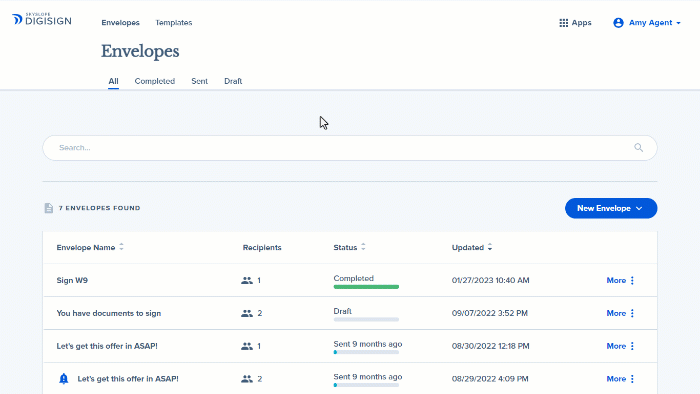
Task: Switch to the Draft tab
Action: 233,81
